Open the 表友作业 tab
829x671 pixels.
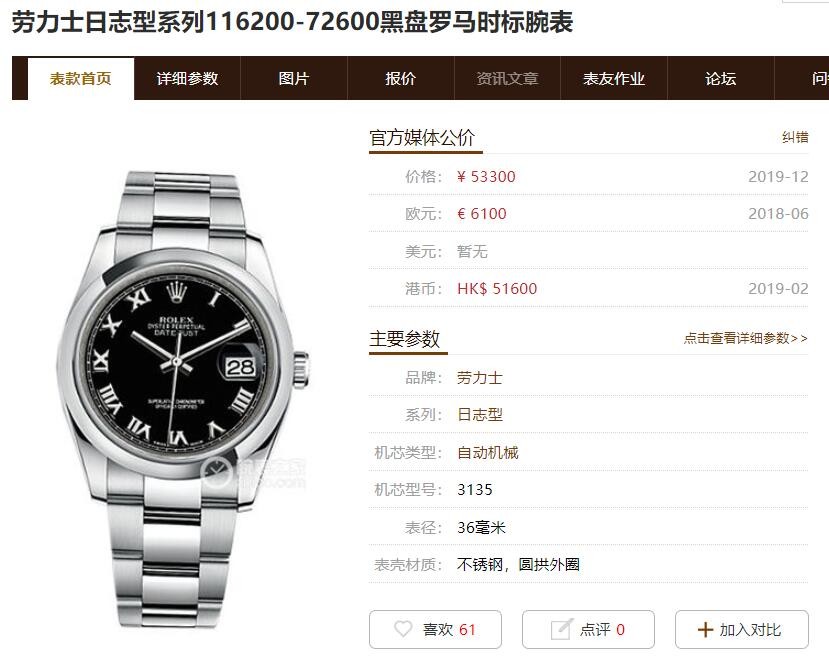pos(614,78)
